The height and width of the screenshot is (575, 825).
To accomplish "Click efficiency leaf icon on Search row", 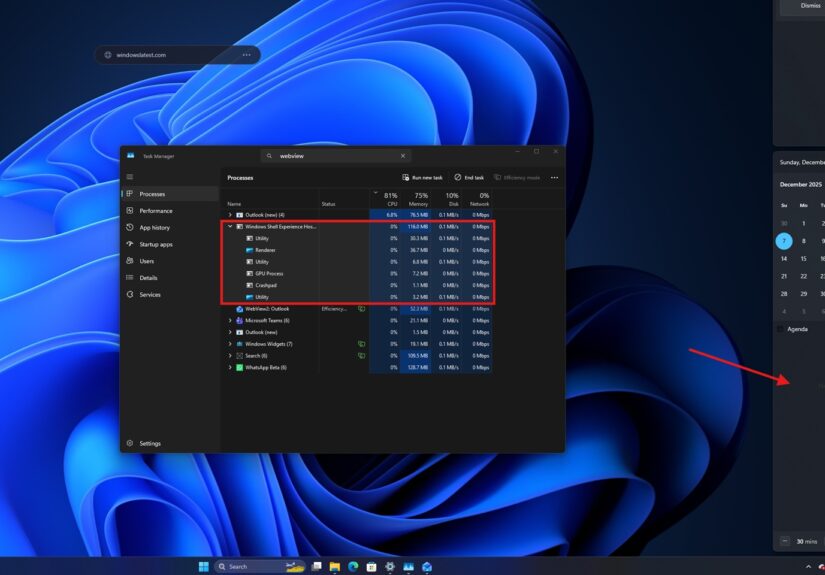I will [x=361, y=356].
